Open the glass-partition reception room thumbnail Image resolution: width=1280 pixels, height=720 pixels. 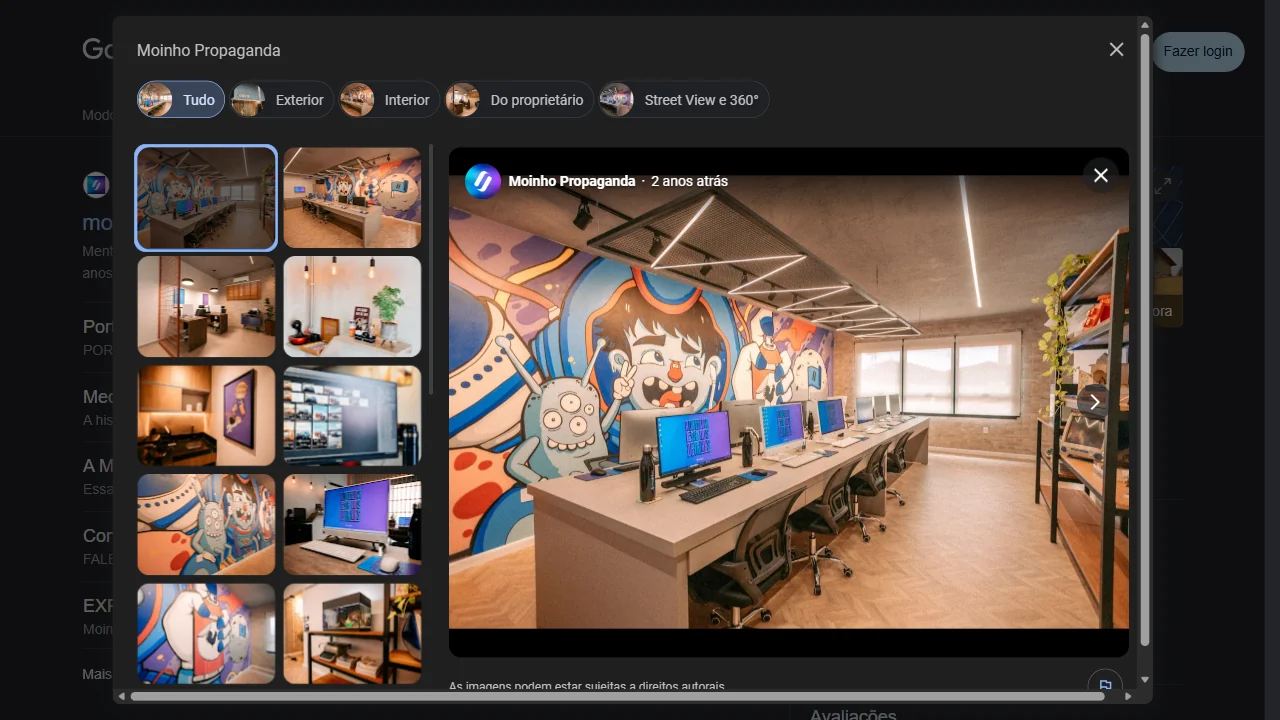[x=206, y=307]
